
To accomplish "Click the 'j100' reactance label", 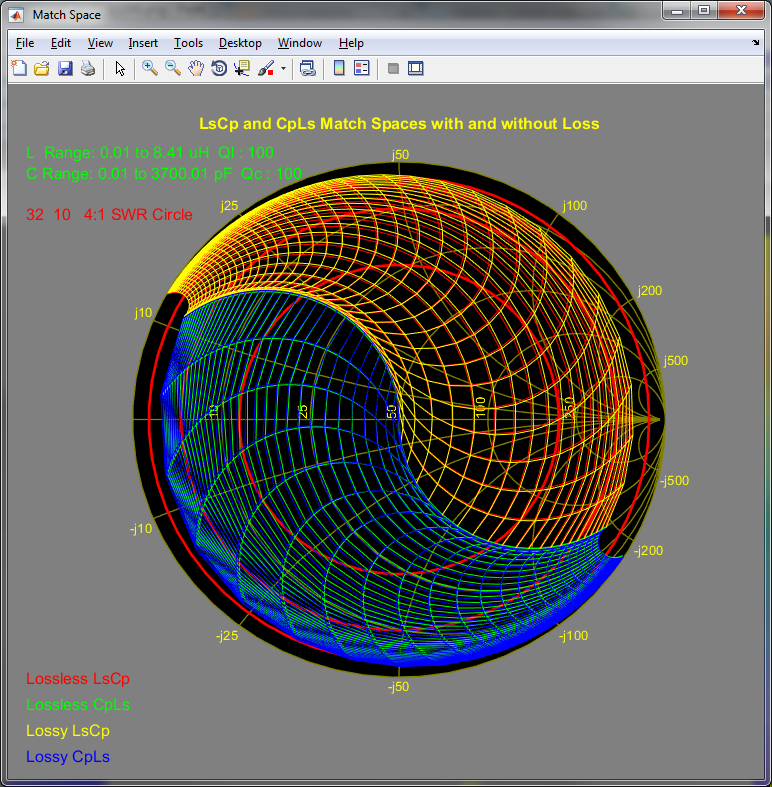I will pyautogui.click(x=575, y=206).
